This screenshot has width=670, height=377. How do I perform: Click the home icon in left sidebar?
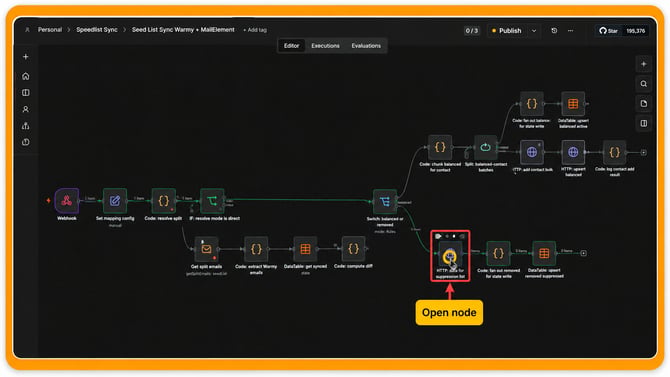(x=26, y=76)
